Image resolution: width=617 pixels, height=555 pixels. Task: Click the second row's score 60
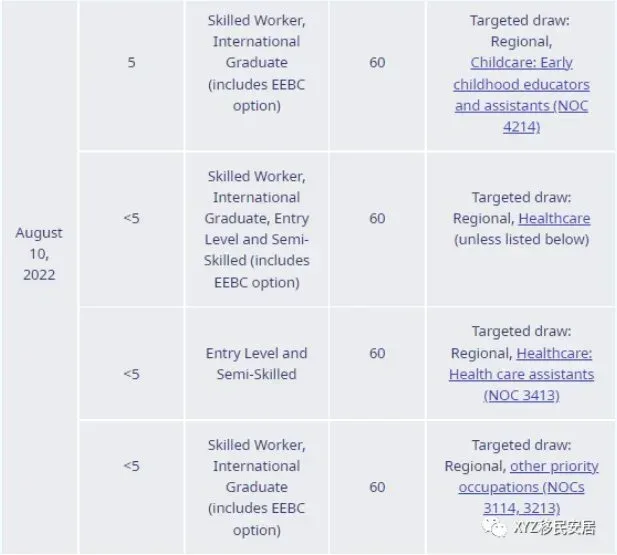point(377,218)
